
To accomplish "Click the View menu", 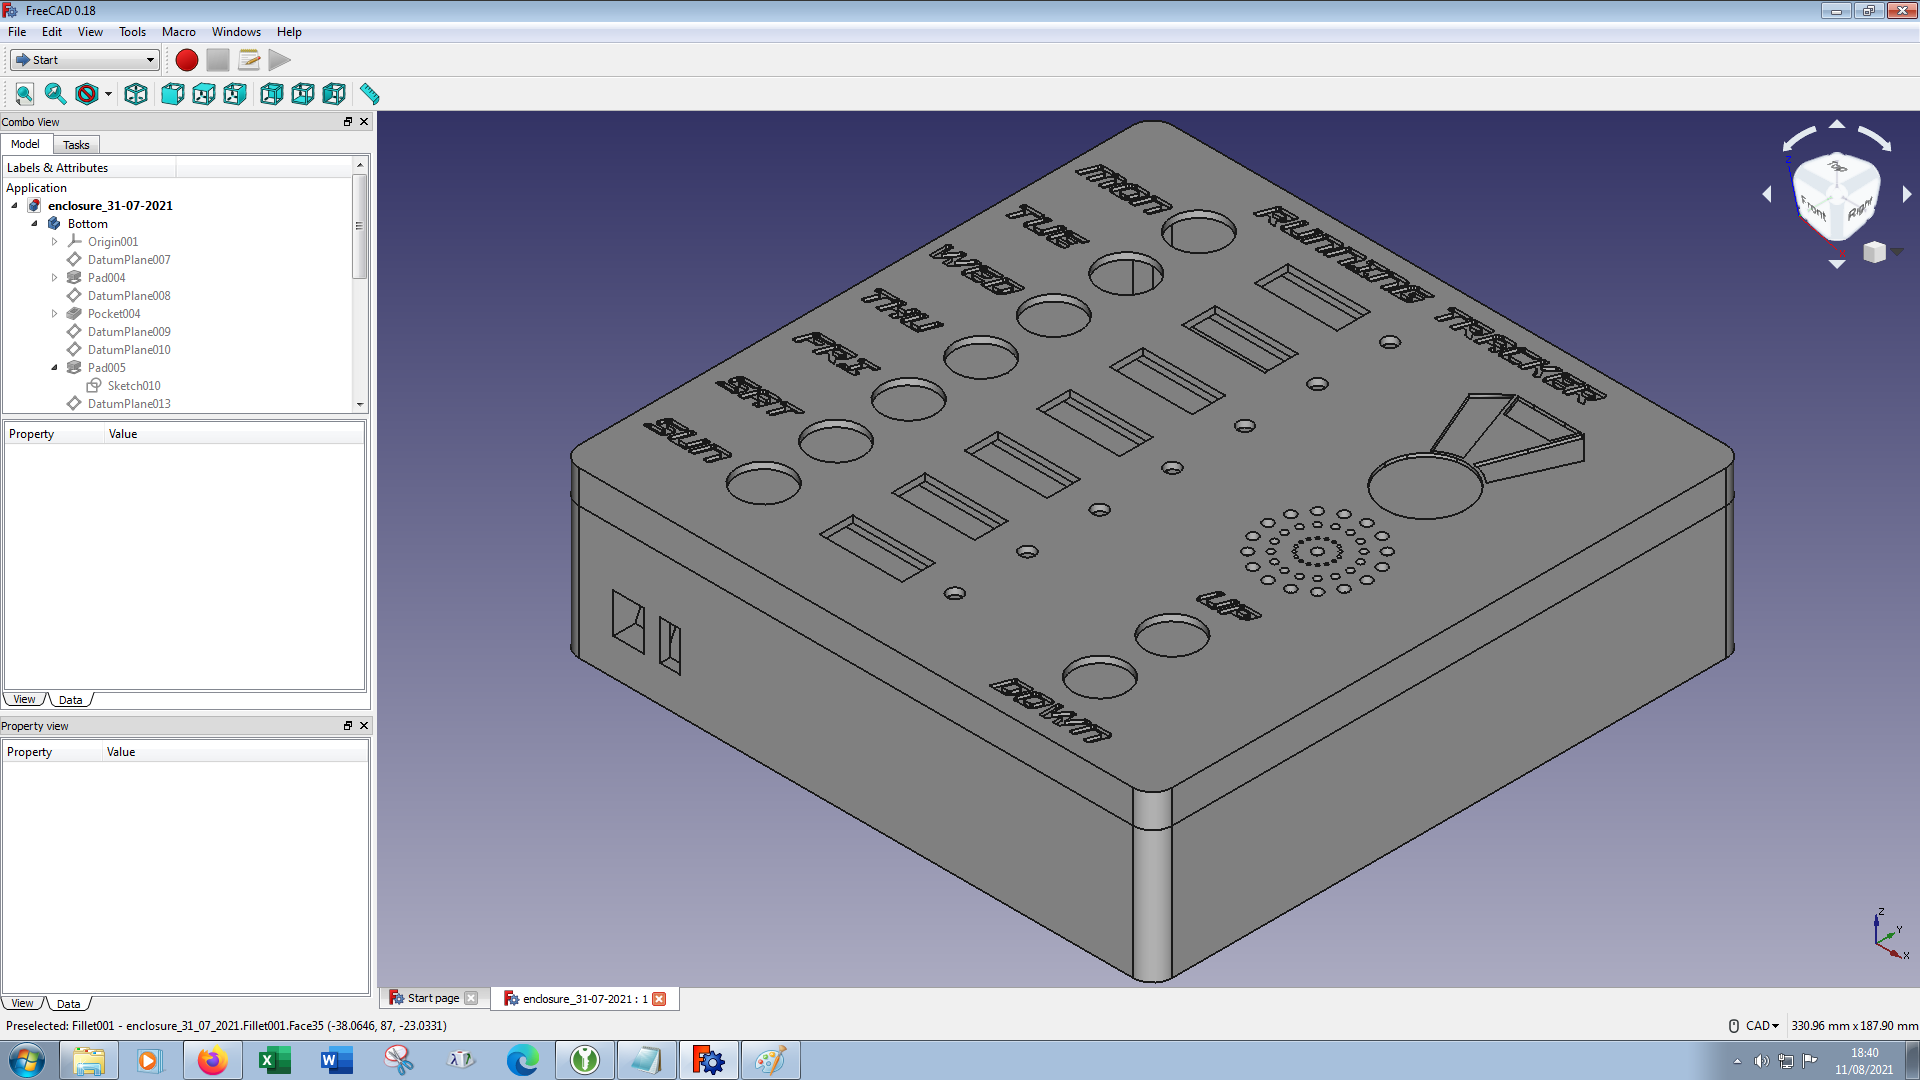I will [90, 30].
